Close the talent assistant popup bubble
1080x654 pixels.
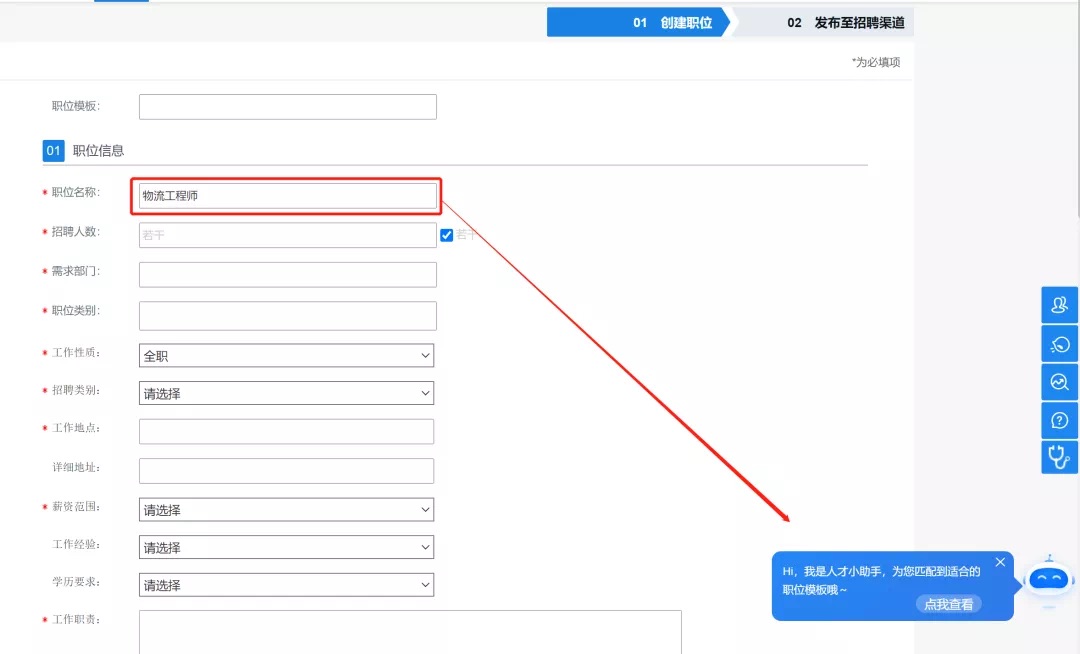(x=1000, y=562)
